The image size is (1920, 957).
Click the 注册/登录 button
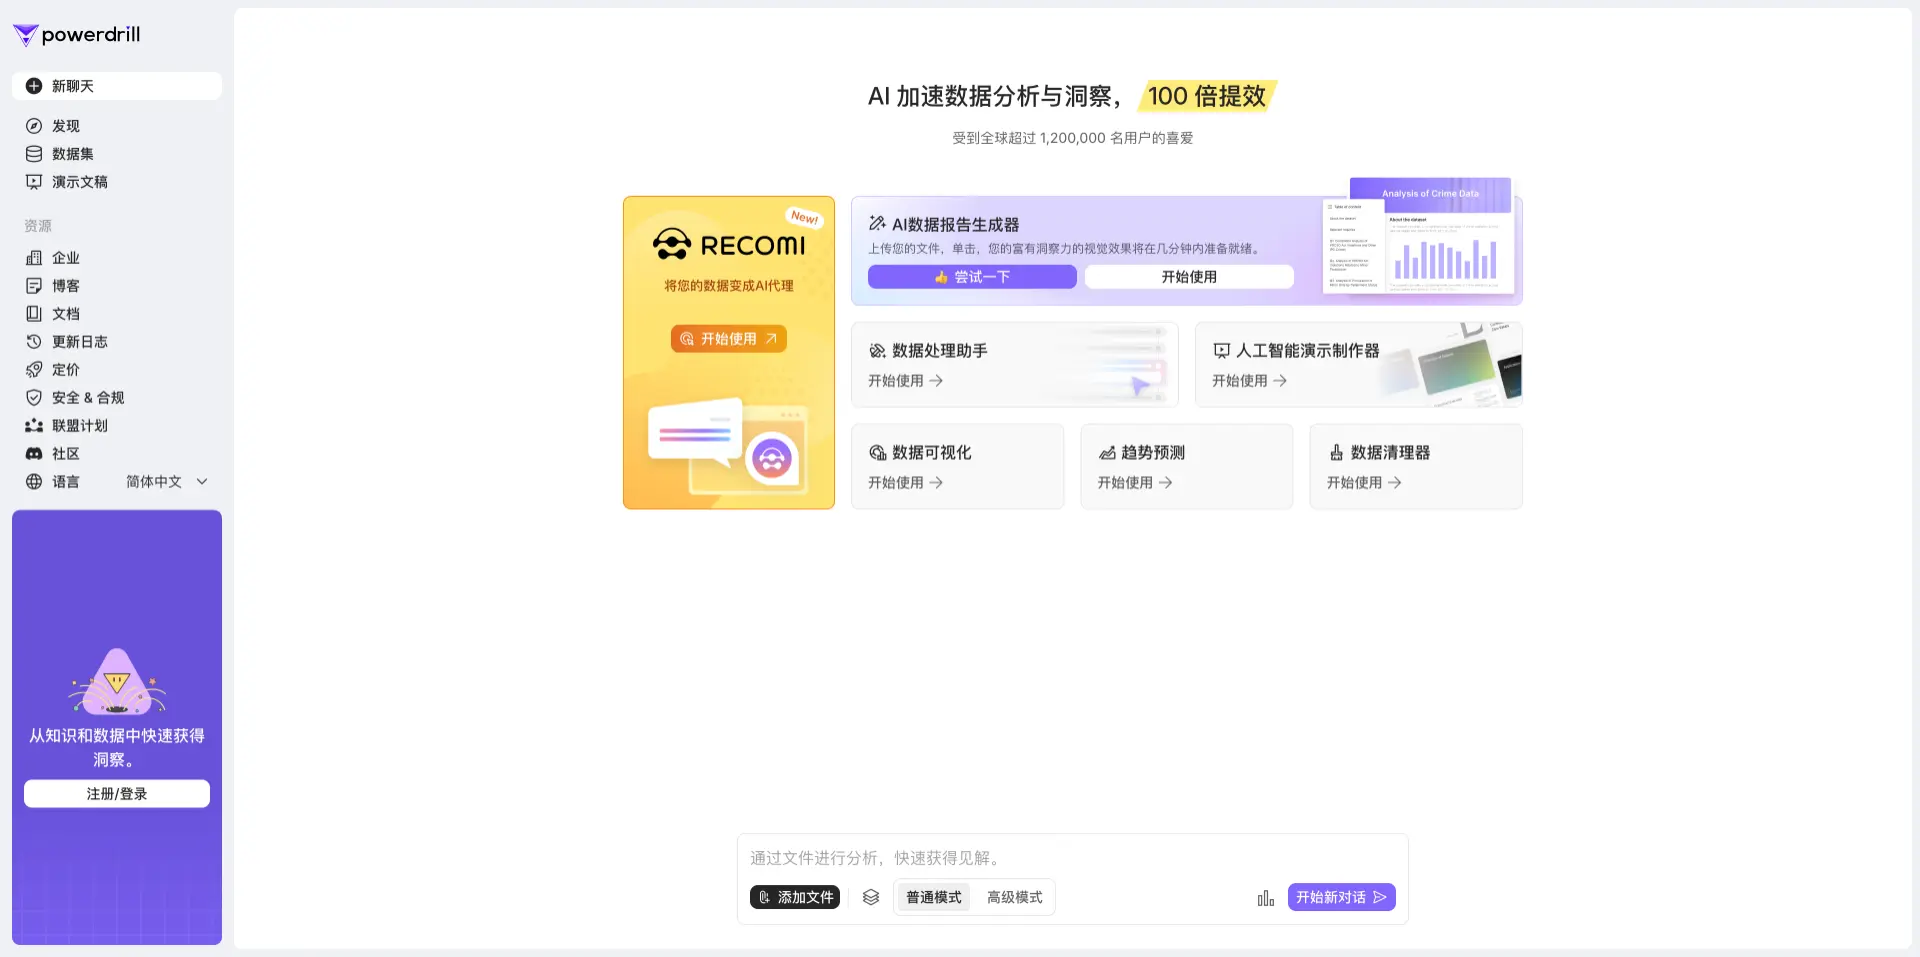[x=117, y=794]
